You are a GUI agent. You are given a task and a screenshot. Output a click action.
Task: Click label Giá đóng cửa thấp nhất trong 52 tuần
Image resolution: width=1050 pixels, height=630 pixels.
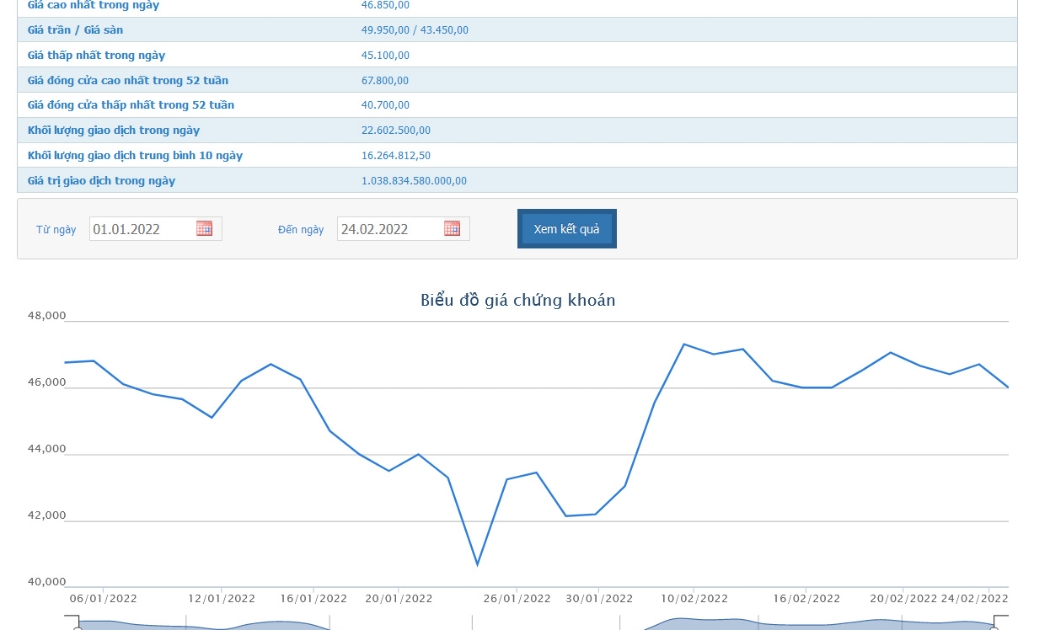pos(131,105)
